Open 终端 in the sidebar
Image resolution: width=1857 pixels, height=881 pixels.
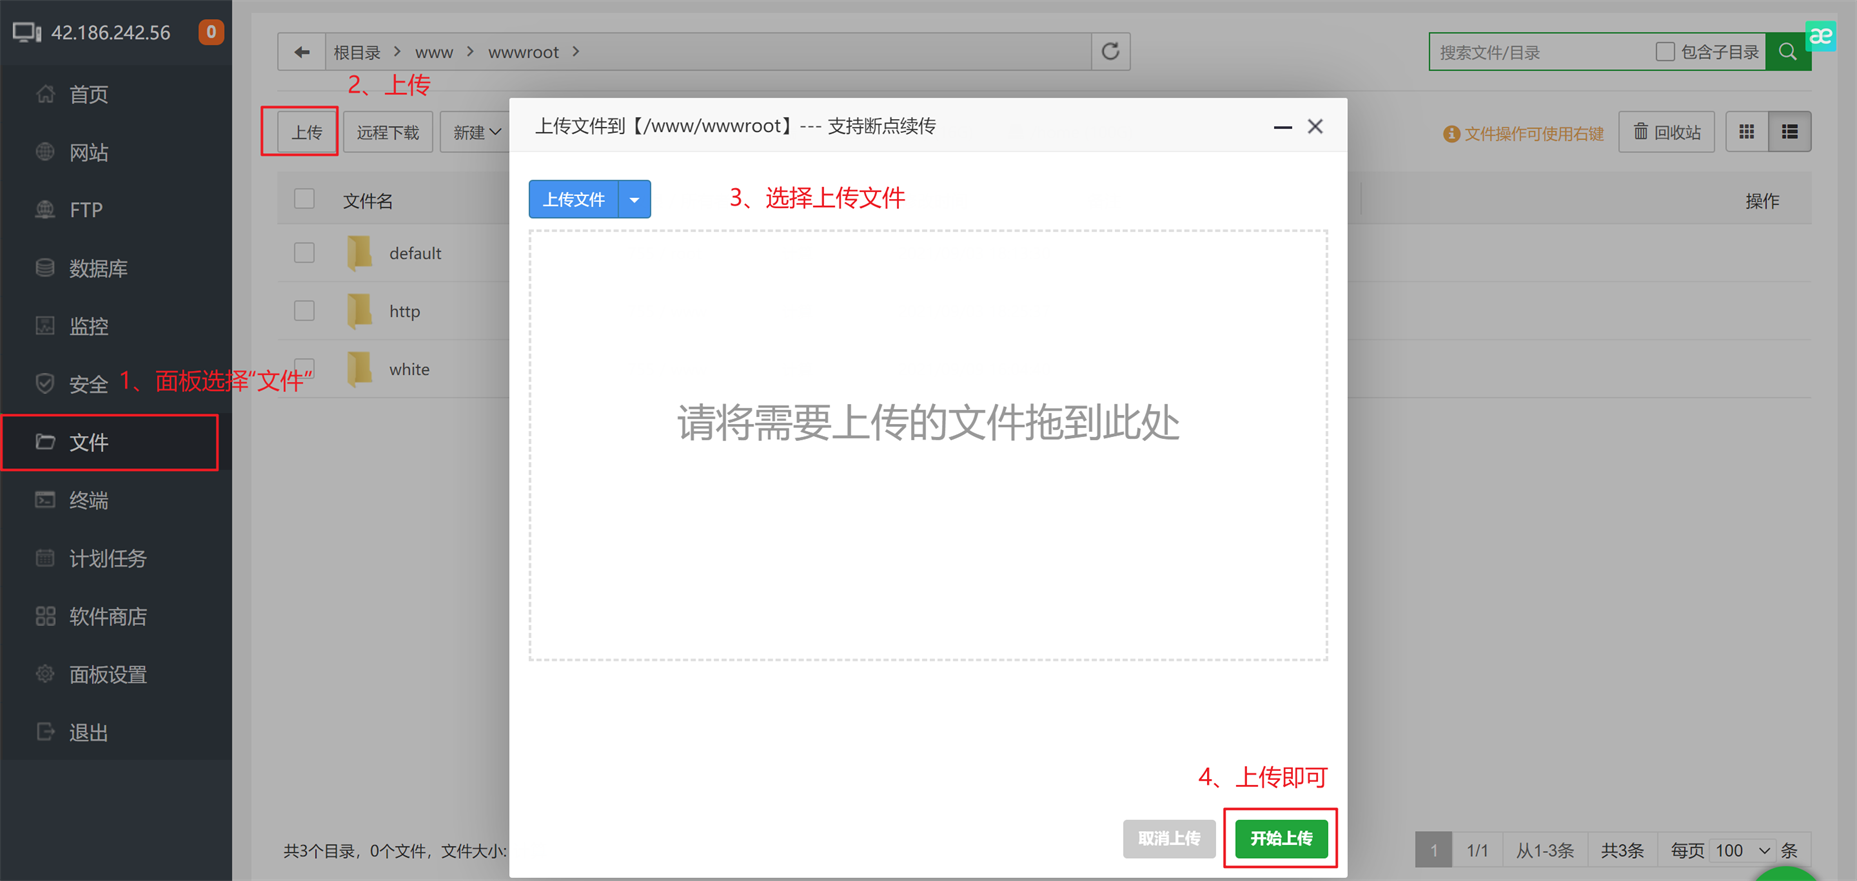tap(88, 500)
